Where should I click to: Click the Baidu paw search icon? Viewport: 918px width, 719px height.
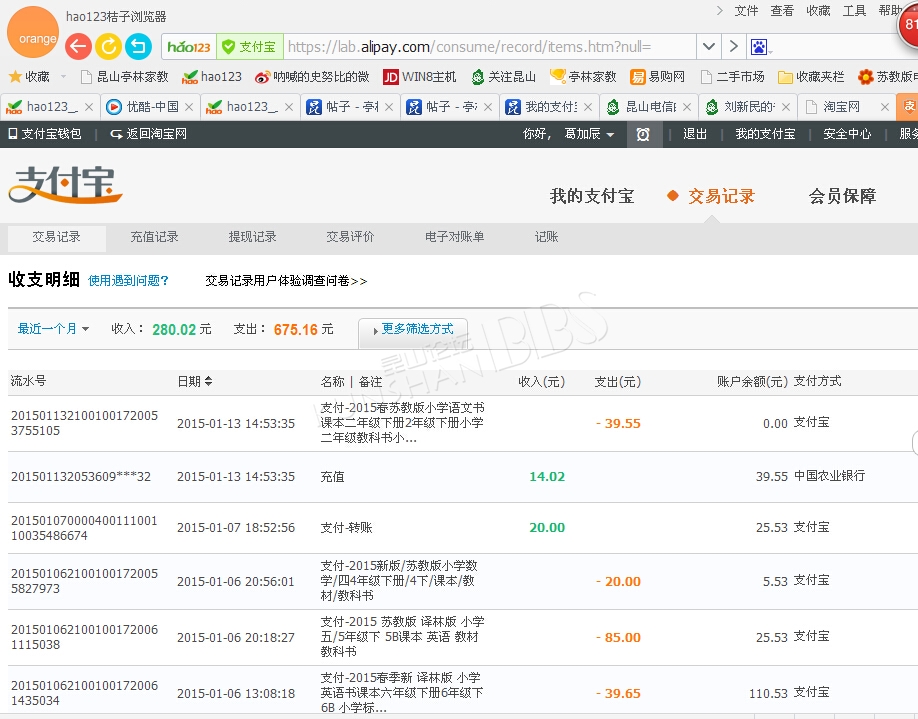point(760,47)
